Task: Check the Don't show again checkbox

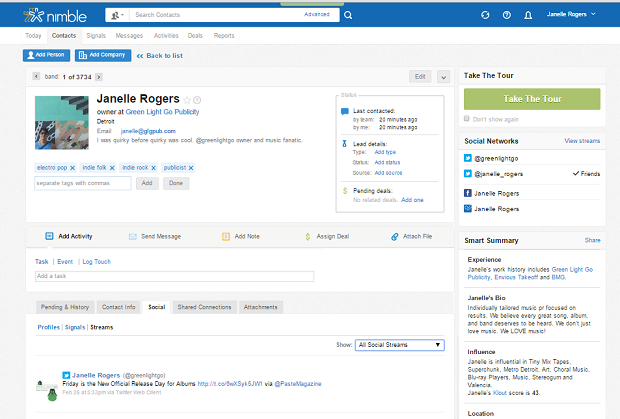Action: click(x=469, y=118)
